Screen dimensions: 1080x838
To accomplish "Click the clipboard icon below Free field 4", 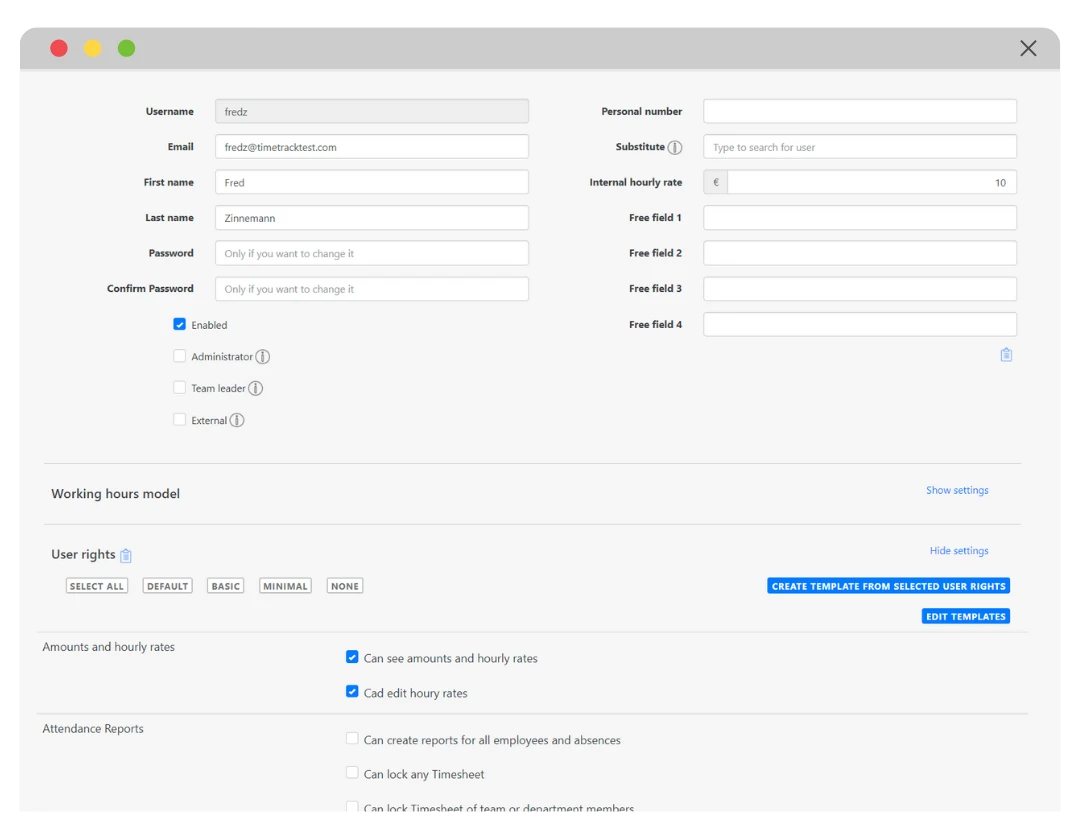I will coord(1006,354).
